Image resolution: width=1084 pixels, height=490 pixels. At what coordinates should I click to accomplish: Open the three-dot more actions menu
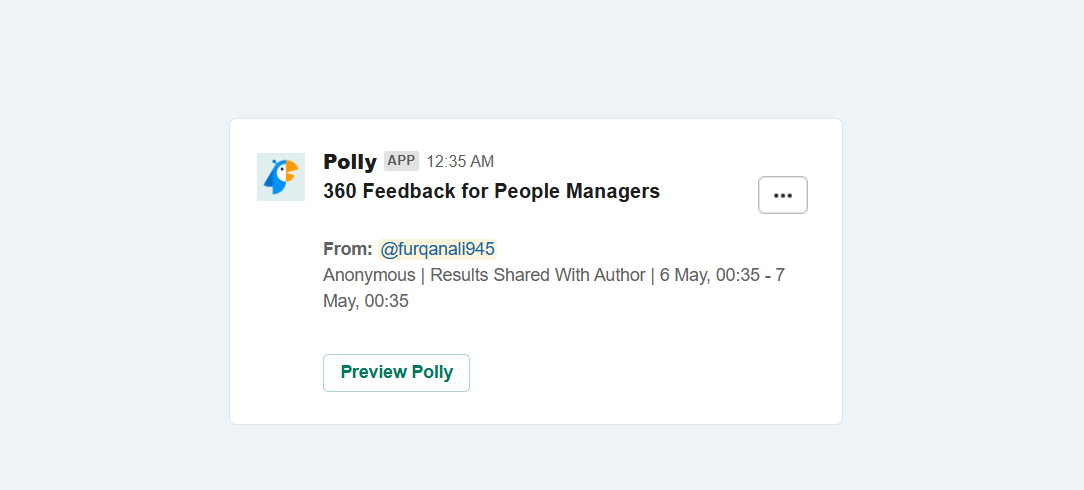[x=783, y=195]
